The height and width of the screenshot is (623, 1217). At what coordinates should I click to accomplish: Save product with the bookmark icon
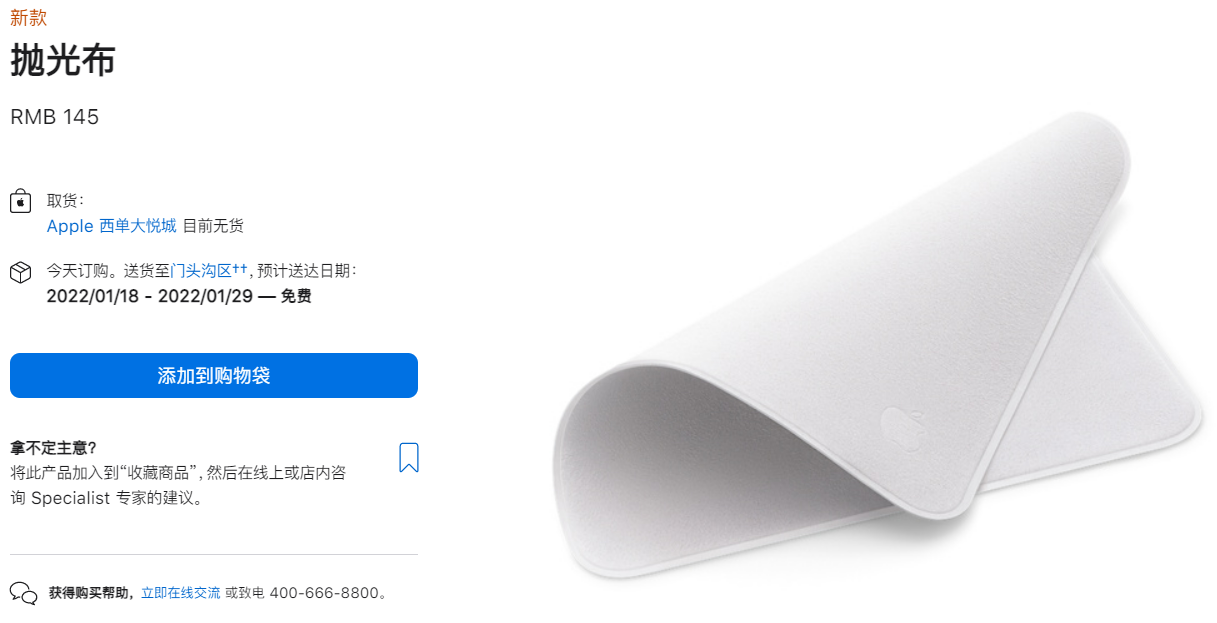click(408, 458)
